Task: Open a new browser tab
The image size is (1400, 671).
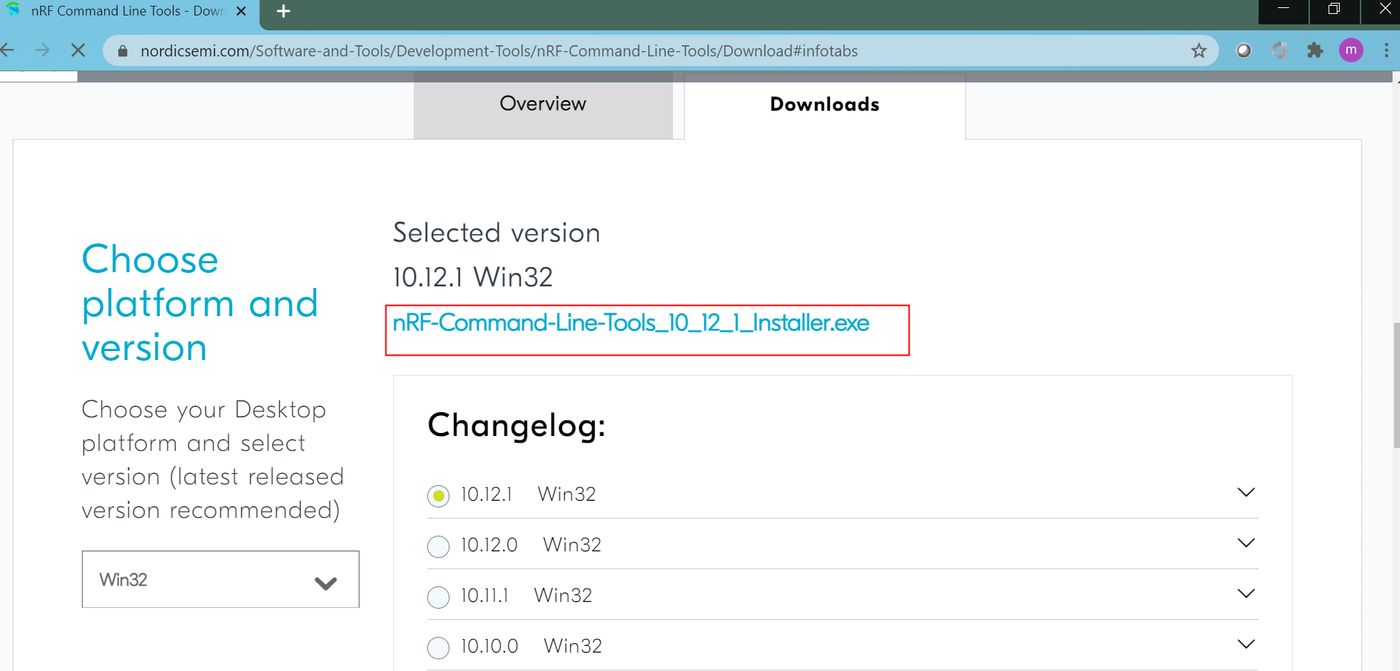Action: [x=284, y=11]
